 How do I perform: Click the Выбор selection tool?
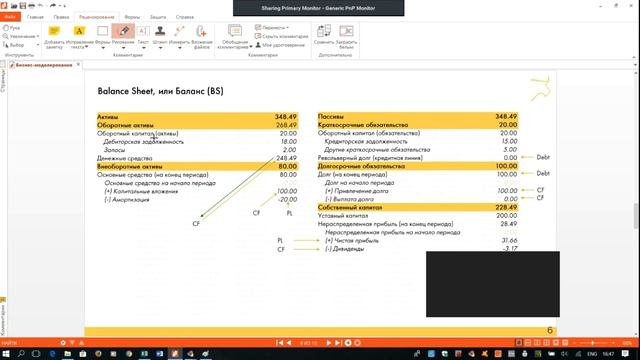(13, 45)
